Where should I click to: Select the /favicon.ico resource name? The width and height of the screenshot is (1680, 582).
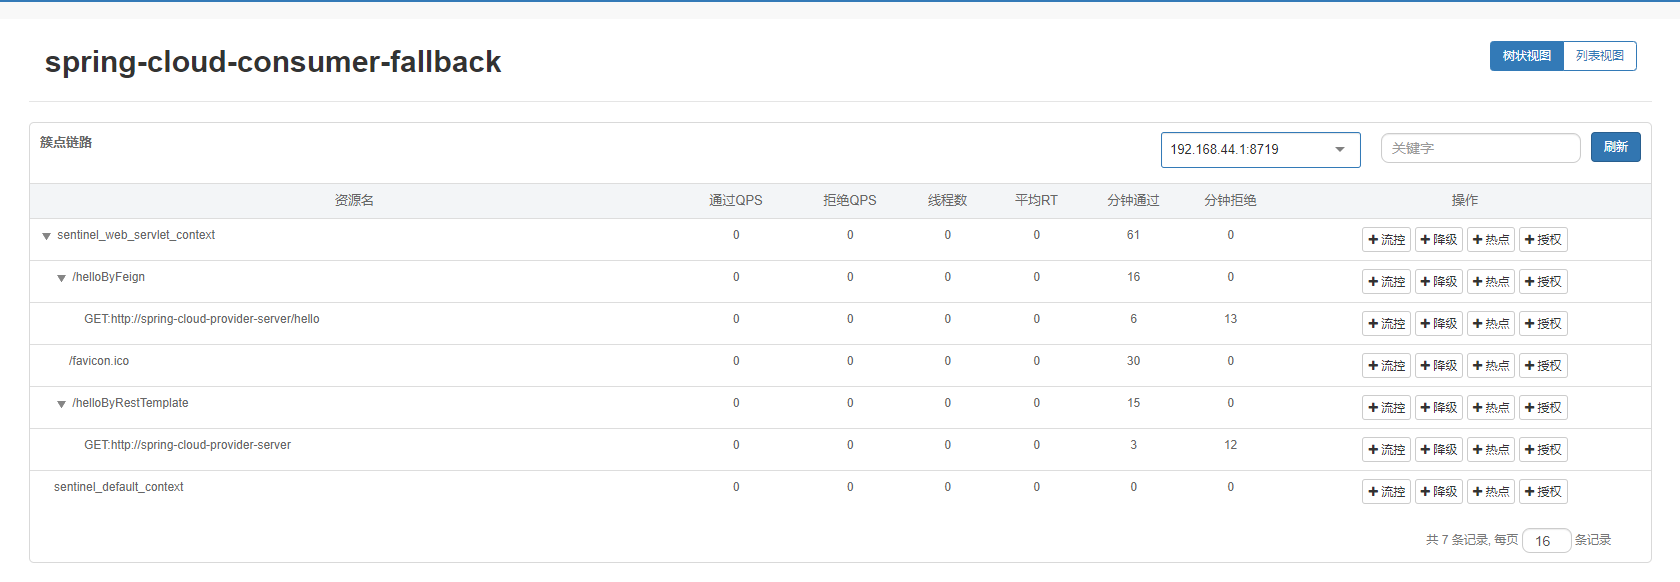99,361
